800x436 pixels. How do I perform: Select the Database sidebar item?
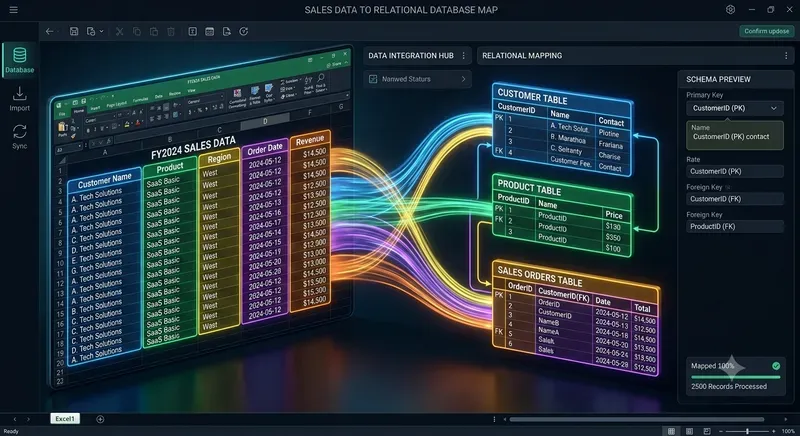19,60
